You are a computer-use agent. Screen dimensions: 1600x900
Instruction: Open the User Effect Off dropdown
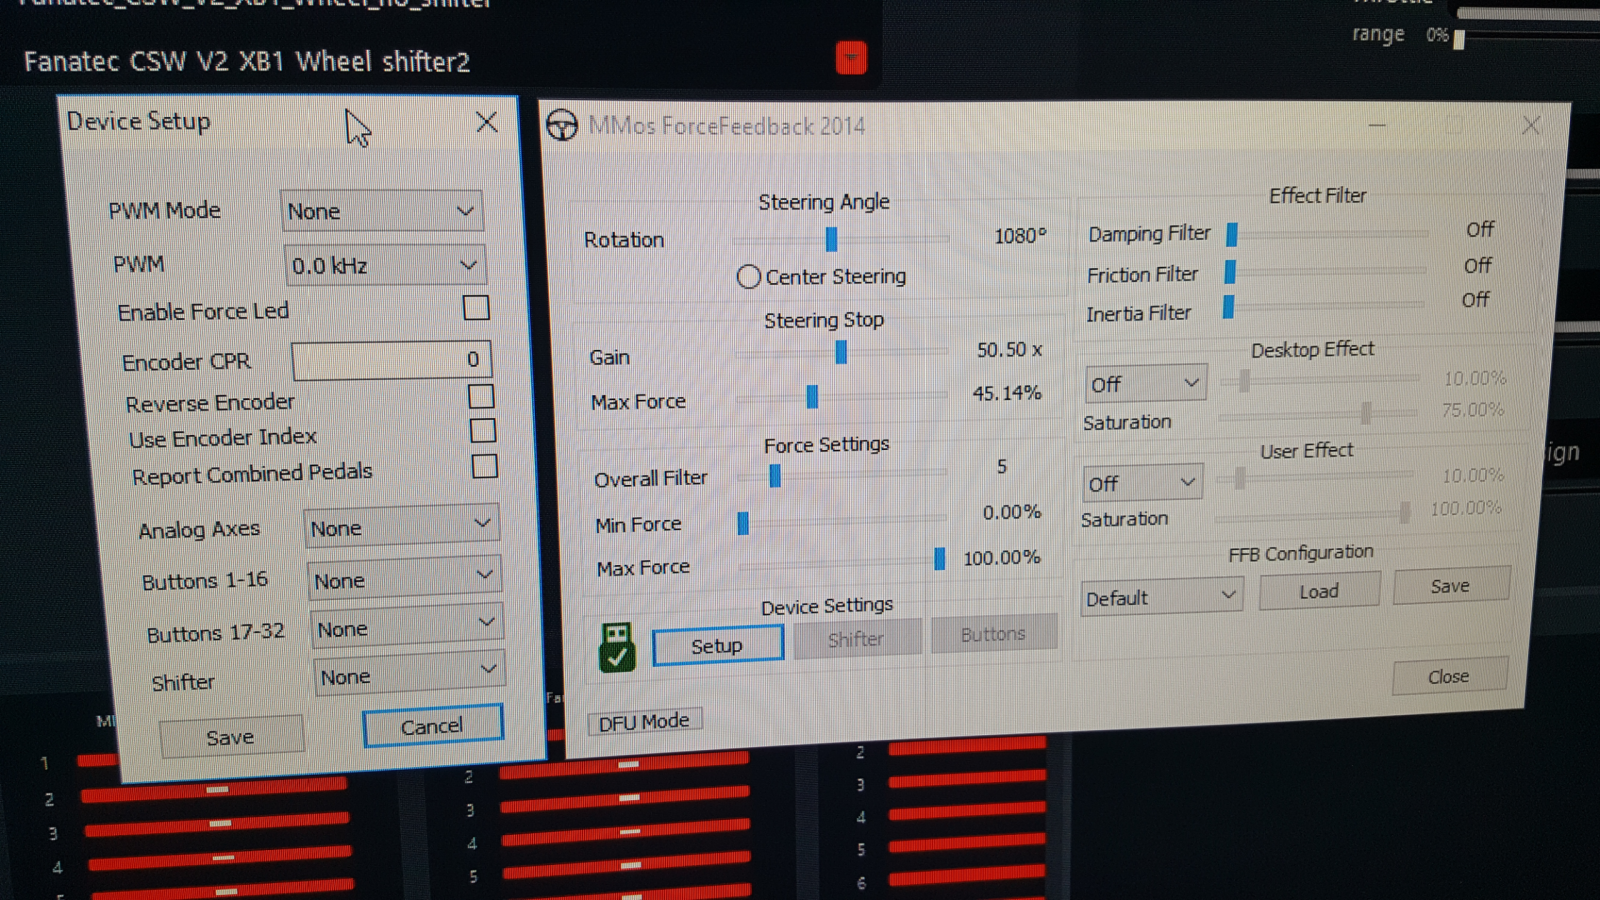1143,483
